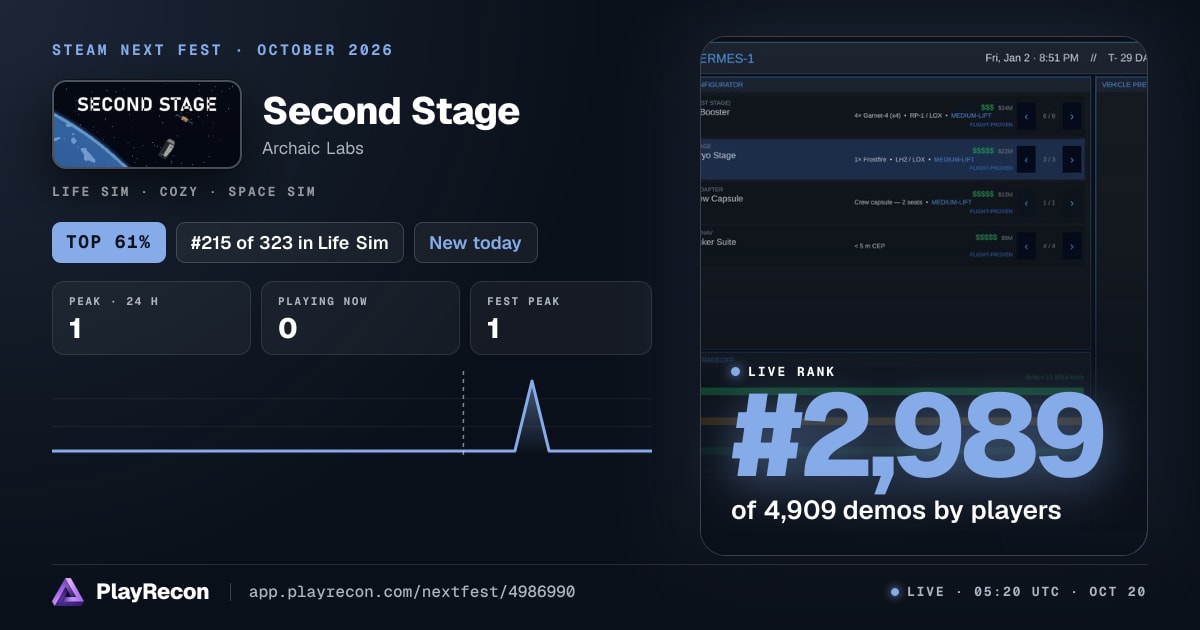Select the #215 of 323 in Life Sim badge
The width and height of the screenshot is (1200, 630).
click(290, 242)
